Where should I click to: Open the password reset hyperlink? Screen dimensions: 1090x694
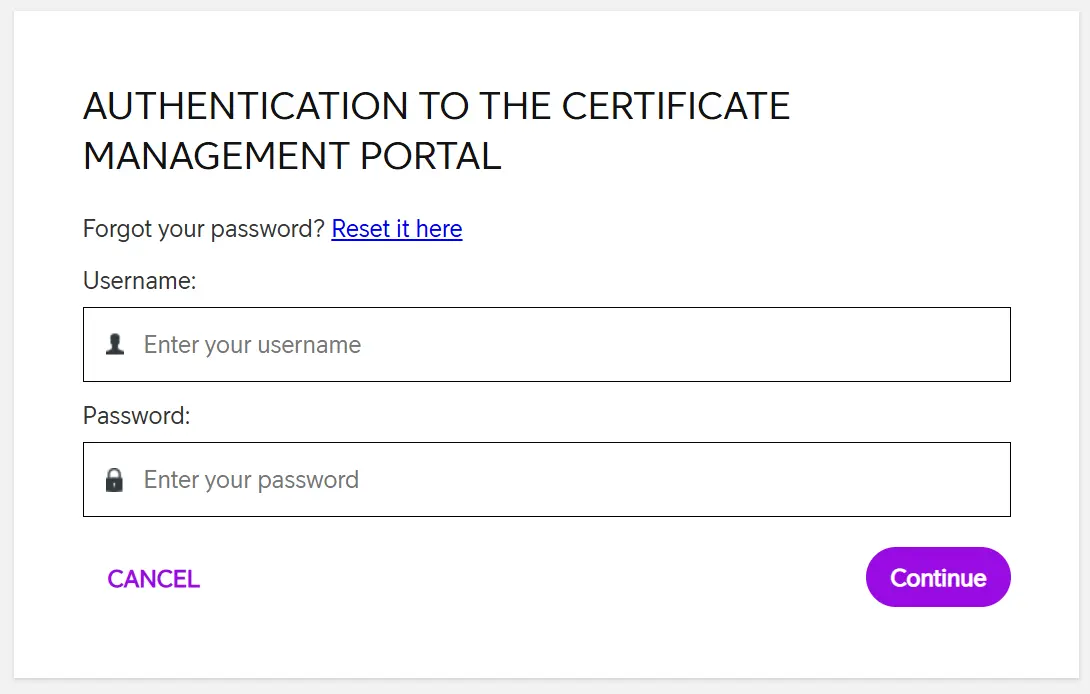pyautogui.click(x=397, y=229)
